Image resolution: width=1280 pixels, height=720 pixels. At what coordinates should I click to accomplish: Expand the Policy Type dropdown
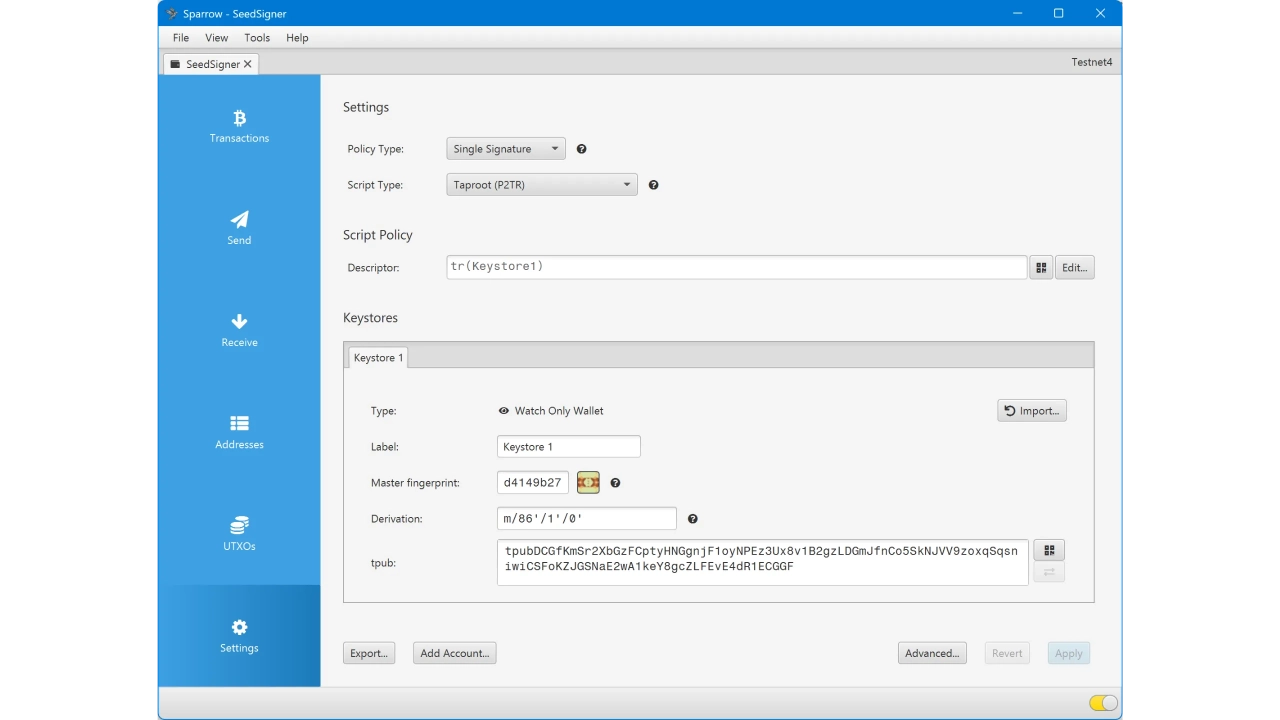pyautogui.click(x=506, y=149)
